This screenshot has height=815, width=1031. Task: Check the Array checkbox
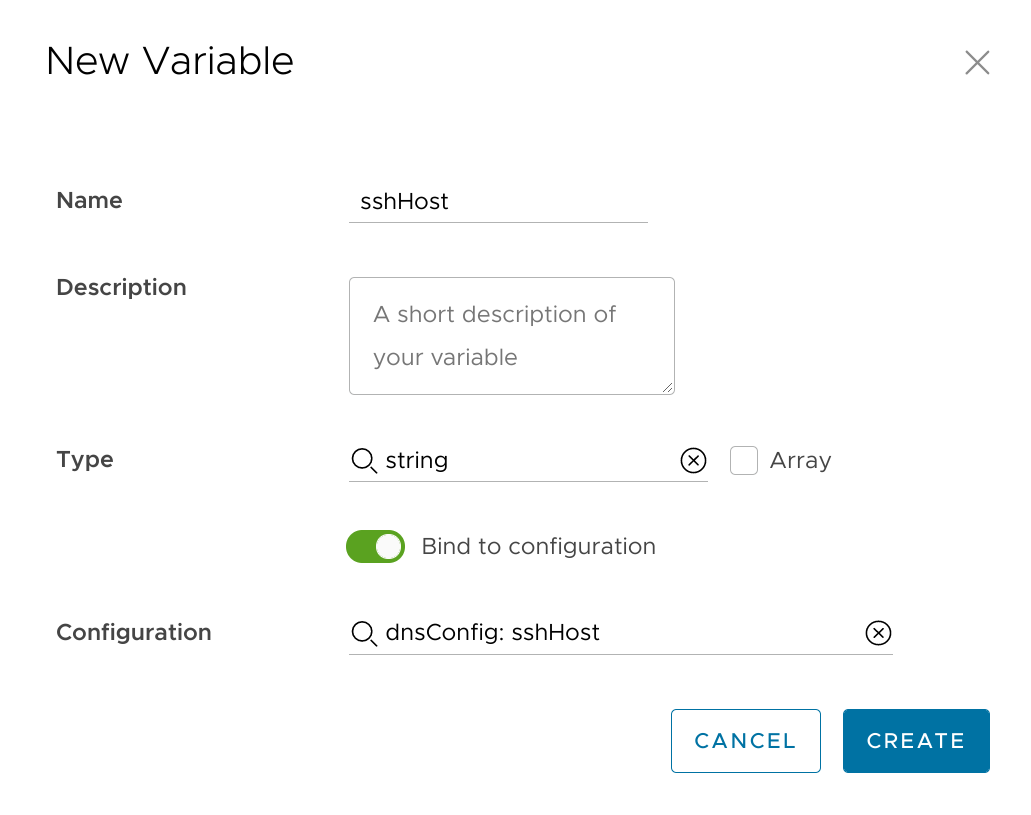click(744, 460)
